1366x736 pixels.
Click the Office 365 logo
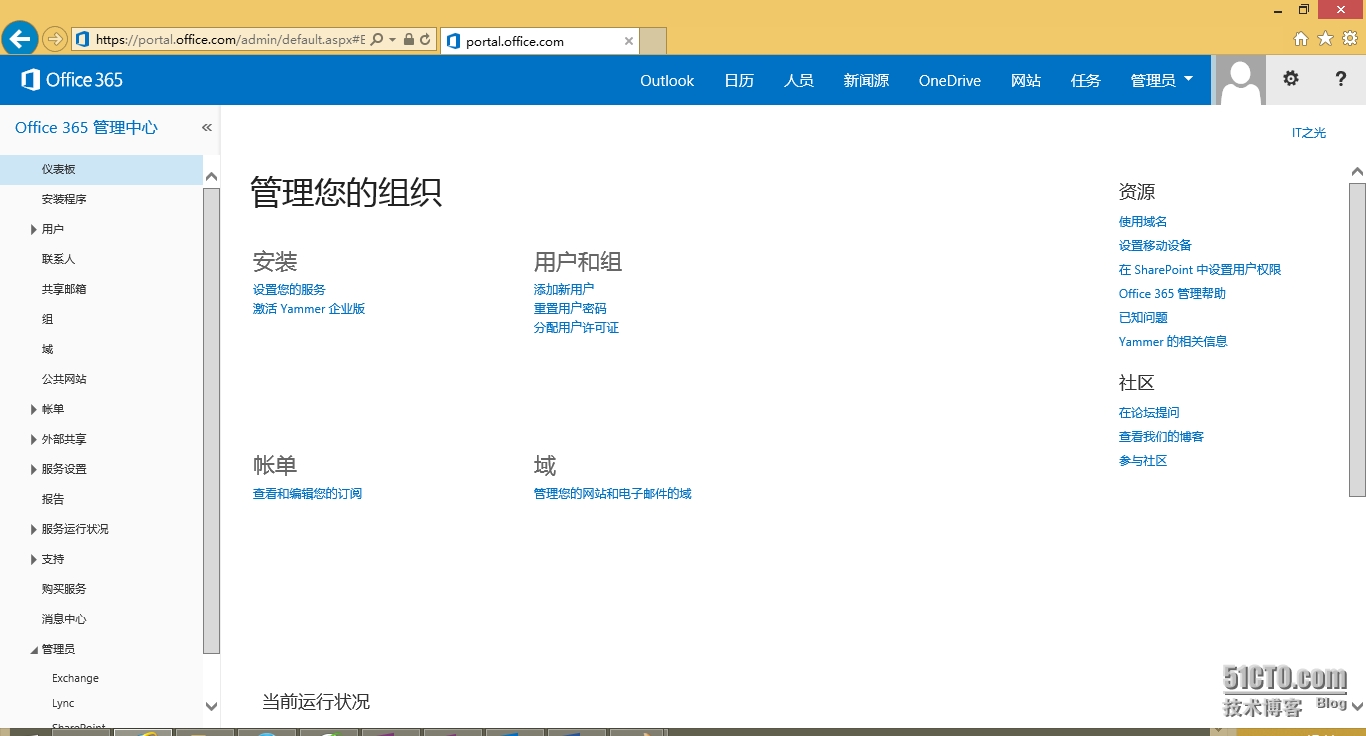click(72, 80)
